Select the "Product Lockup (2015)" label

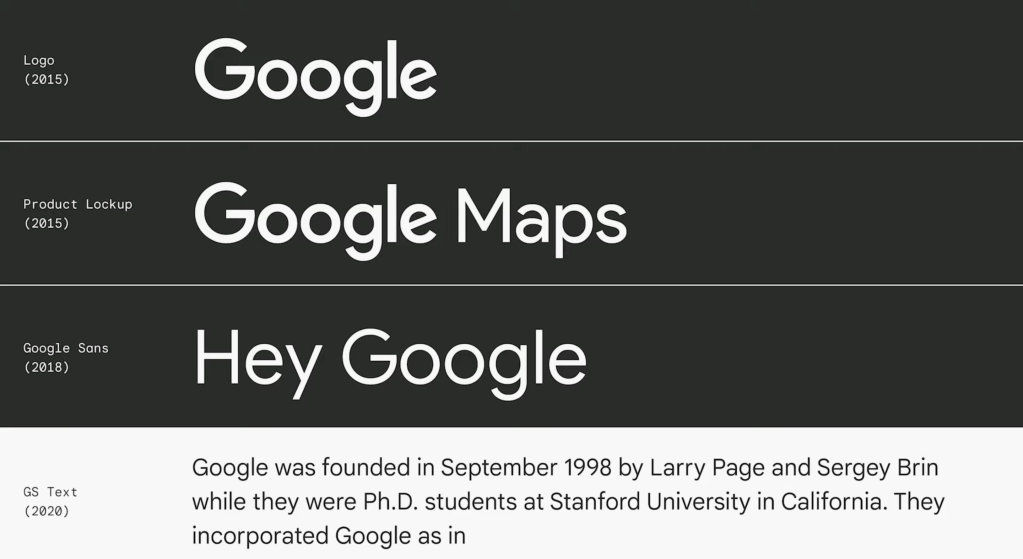coord(77,213)
